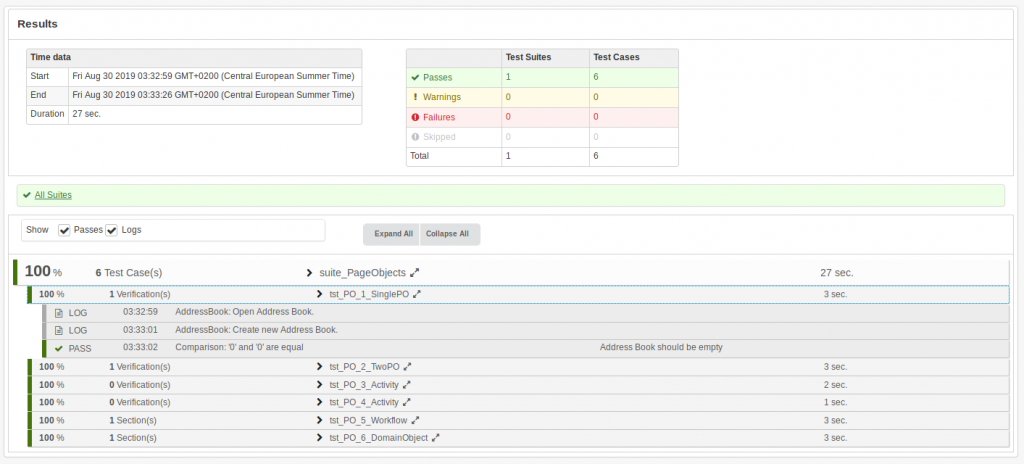
Task: Click expand icon beside tst_PO_6_DomainObject
Action: click(436, 438)
